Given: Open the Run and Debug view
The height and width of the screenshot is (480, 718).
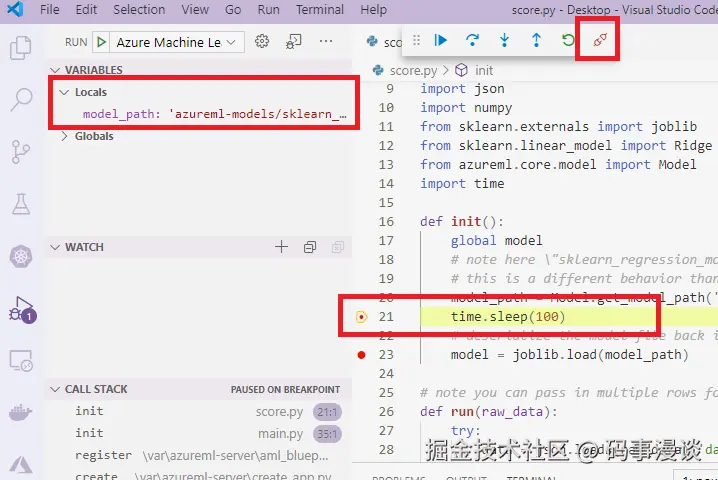Looking at the screenshot, I should coord(21,309).
